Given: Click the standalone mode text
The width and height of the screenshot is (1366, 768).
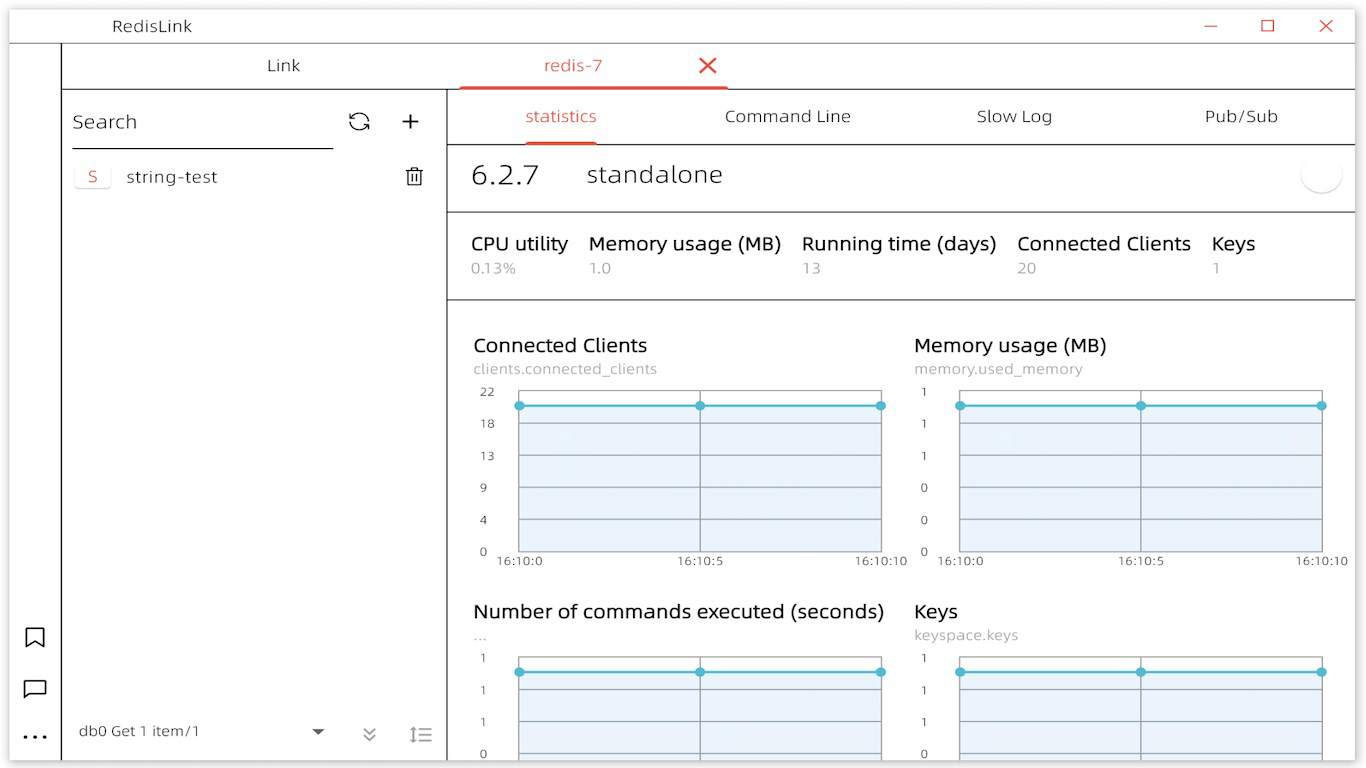Looking at the screenshot, I should tap(654, 175).
